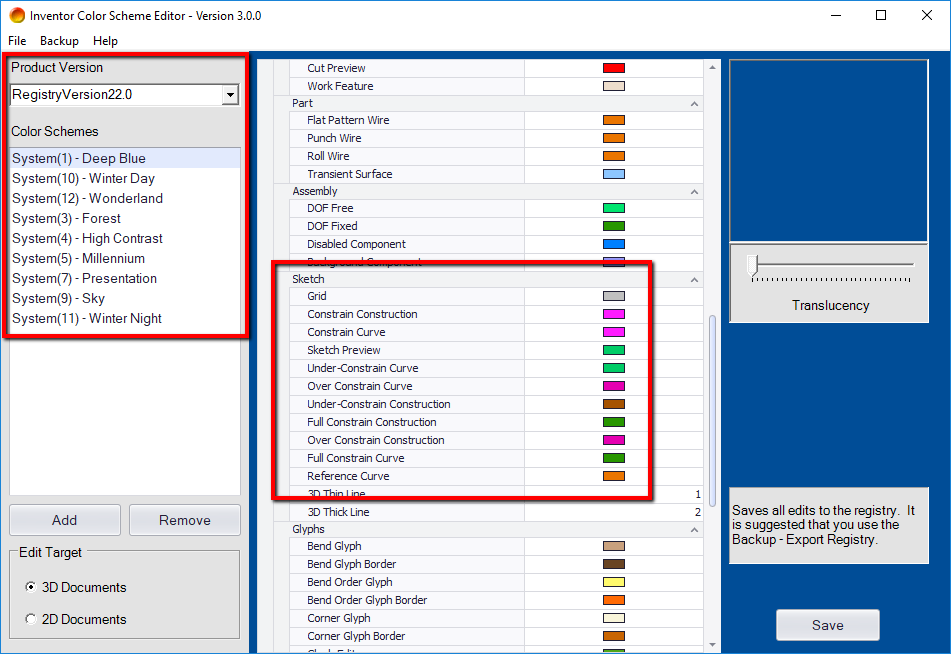Select System(10) - Winter Day scheme
Screen dimensions: 951x654
point(125,178)
